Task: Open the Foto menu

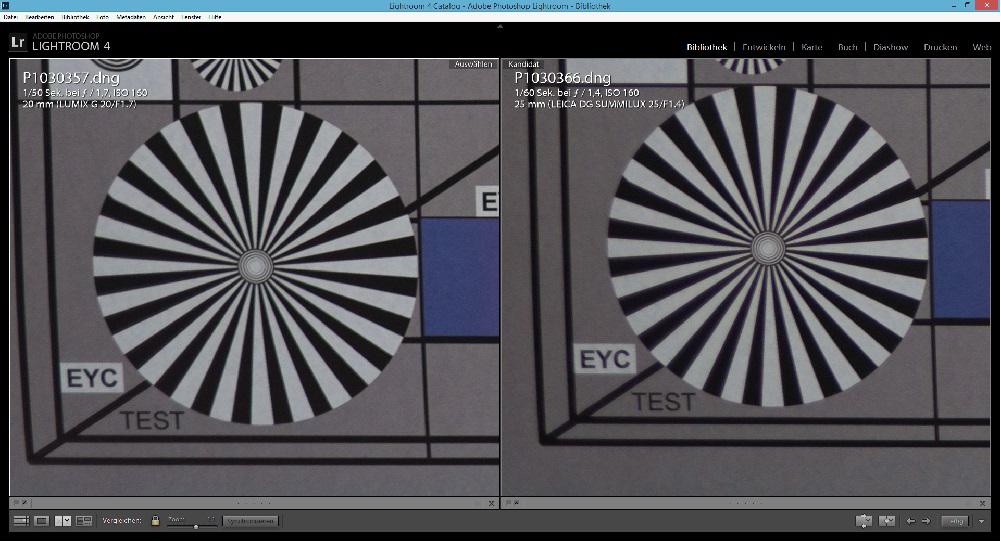Action: click(x=103, y=17)
